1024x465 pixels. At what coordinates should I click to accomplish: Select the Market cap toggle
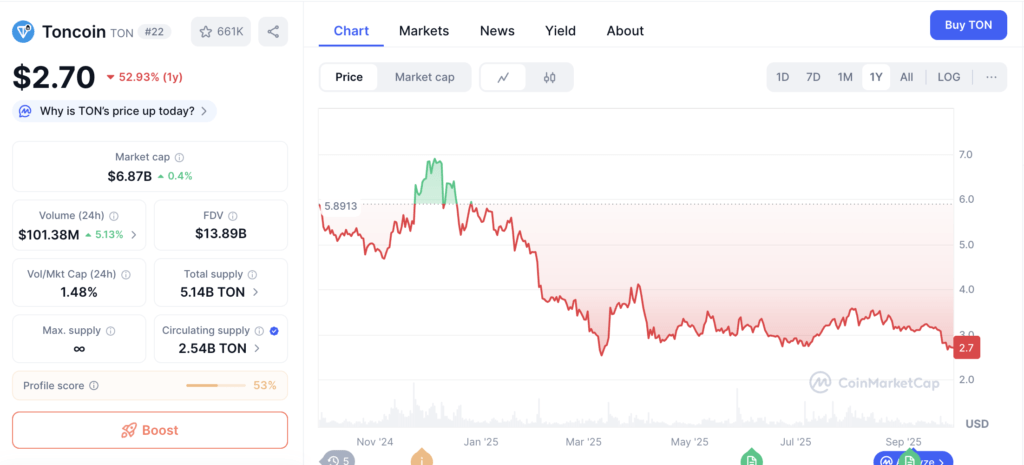pos(424,77)
